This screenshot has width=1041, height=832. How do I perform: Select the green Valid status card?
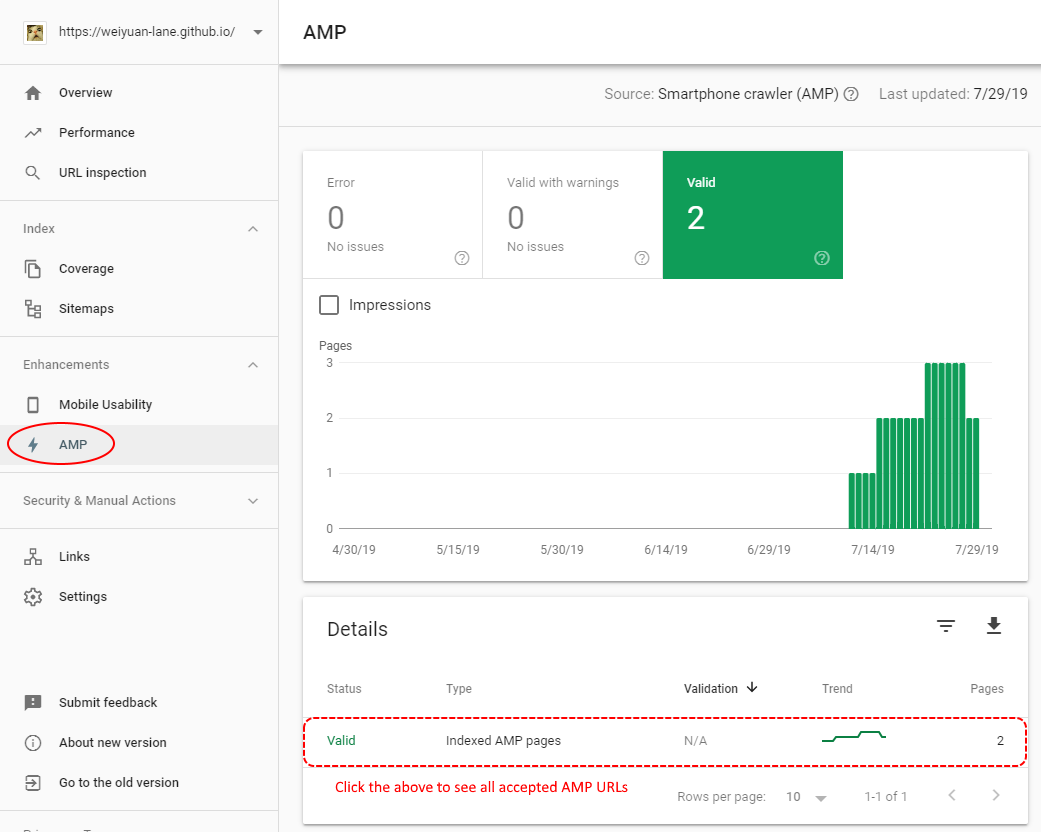tap(752, 215)
